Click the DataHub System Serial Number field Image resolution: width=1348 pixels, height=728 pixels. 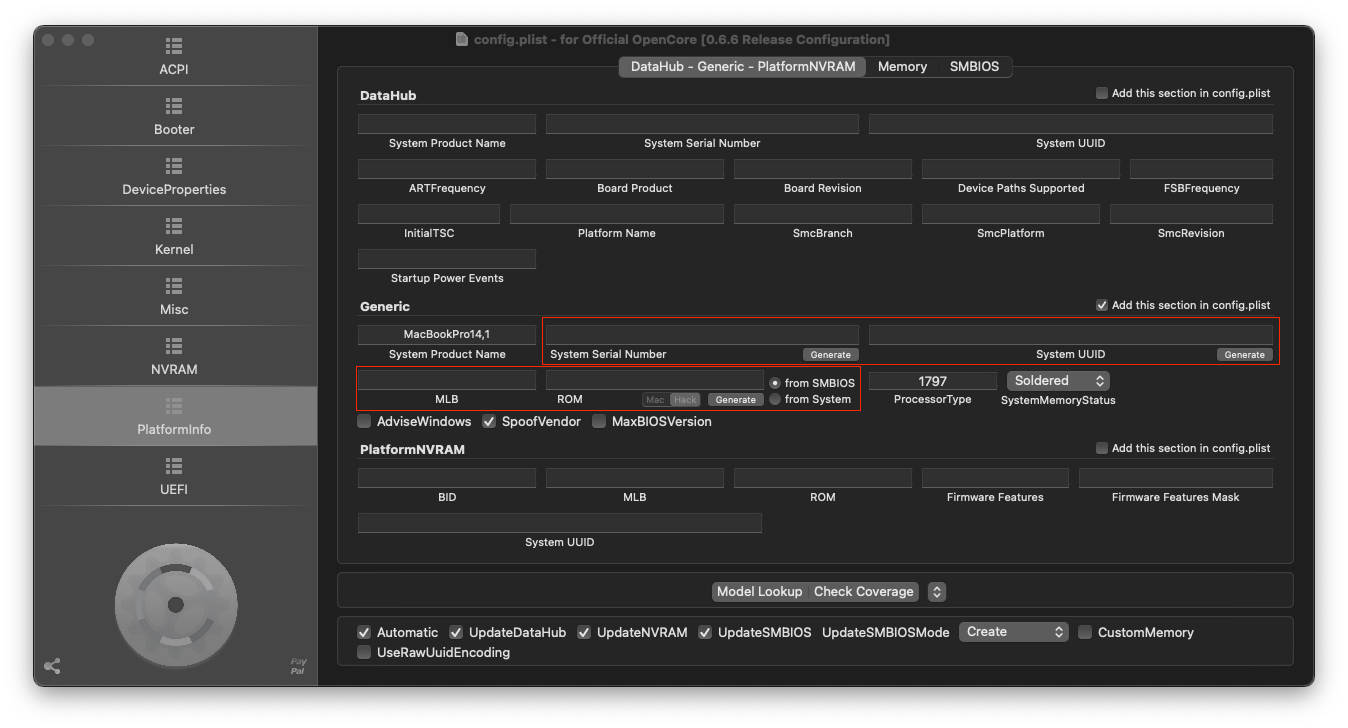tap(702, 124)
